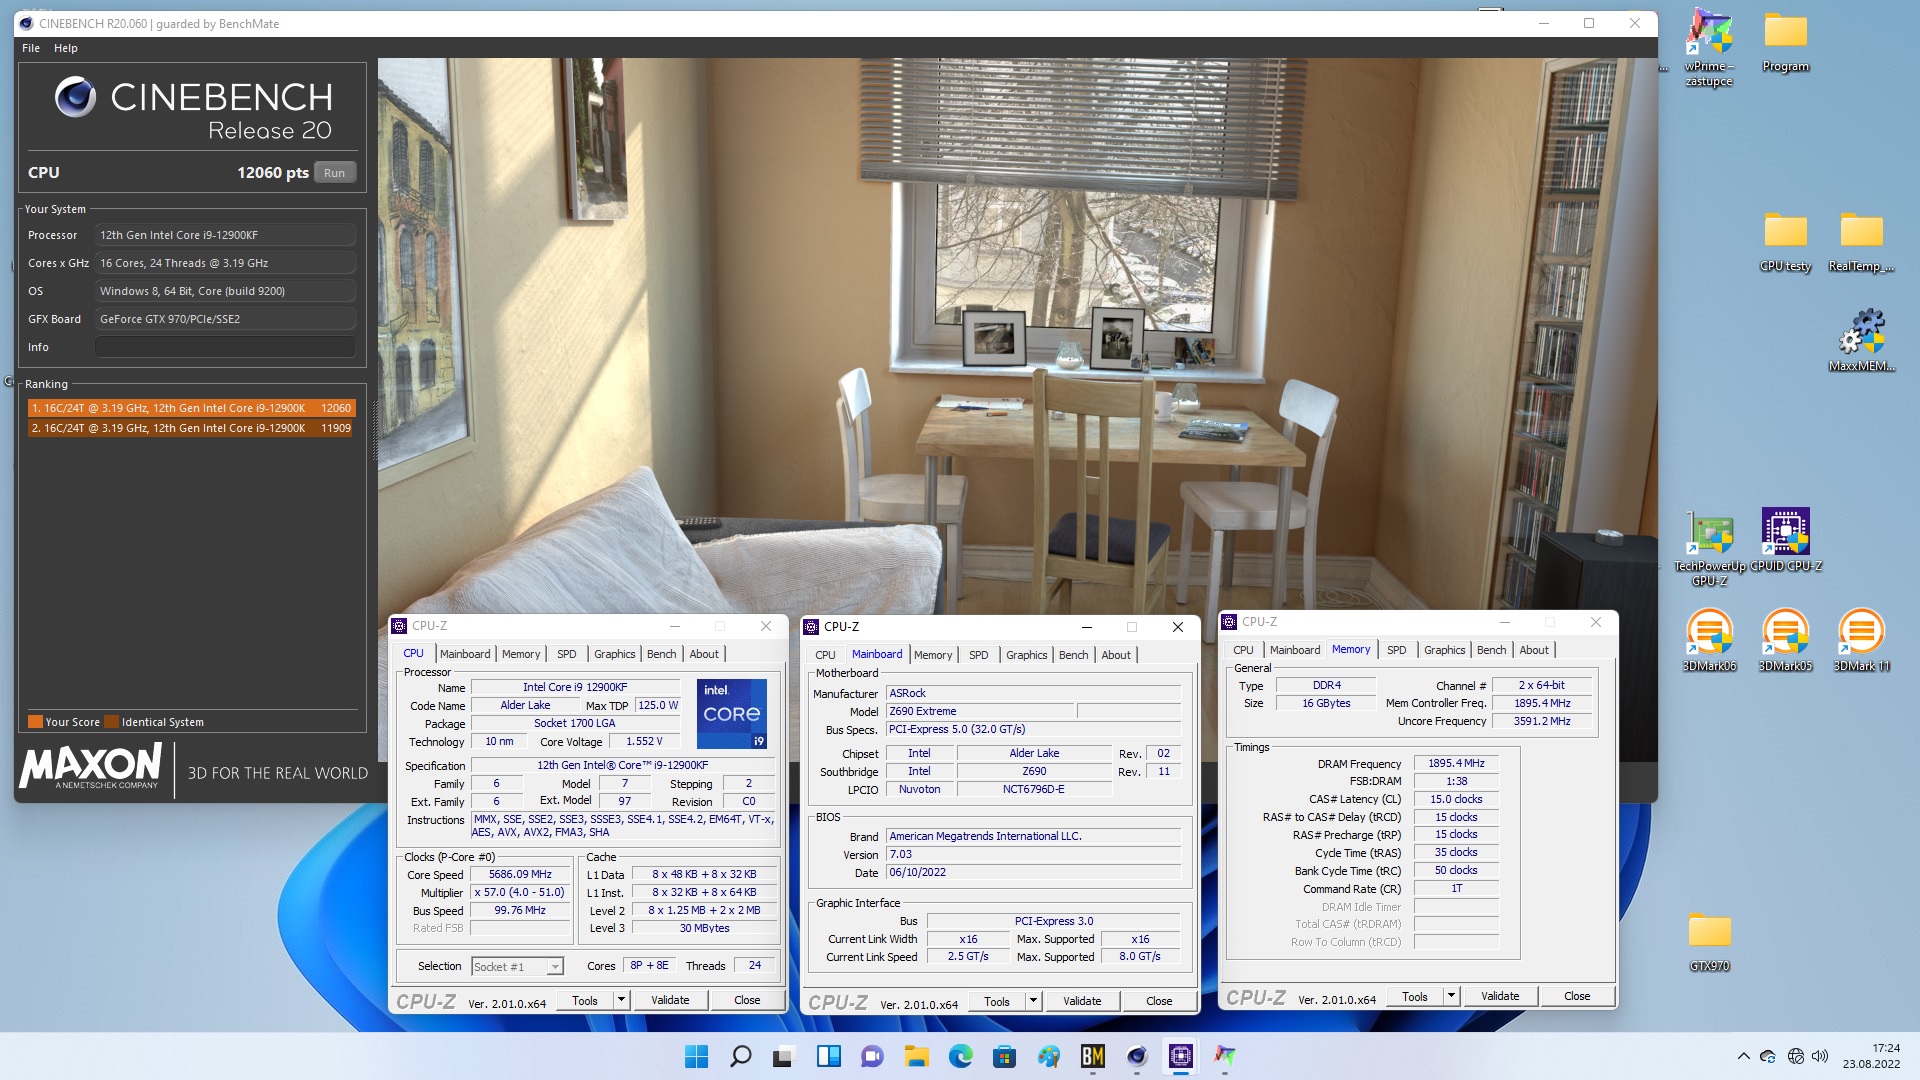1920x1080 pixels.
Task: Click Close button in left CPU-Z window
Action: click(747, 1000)
